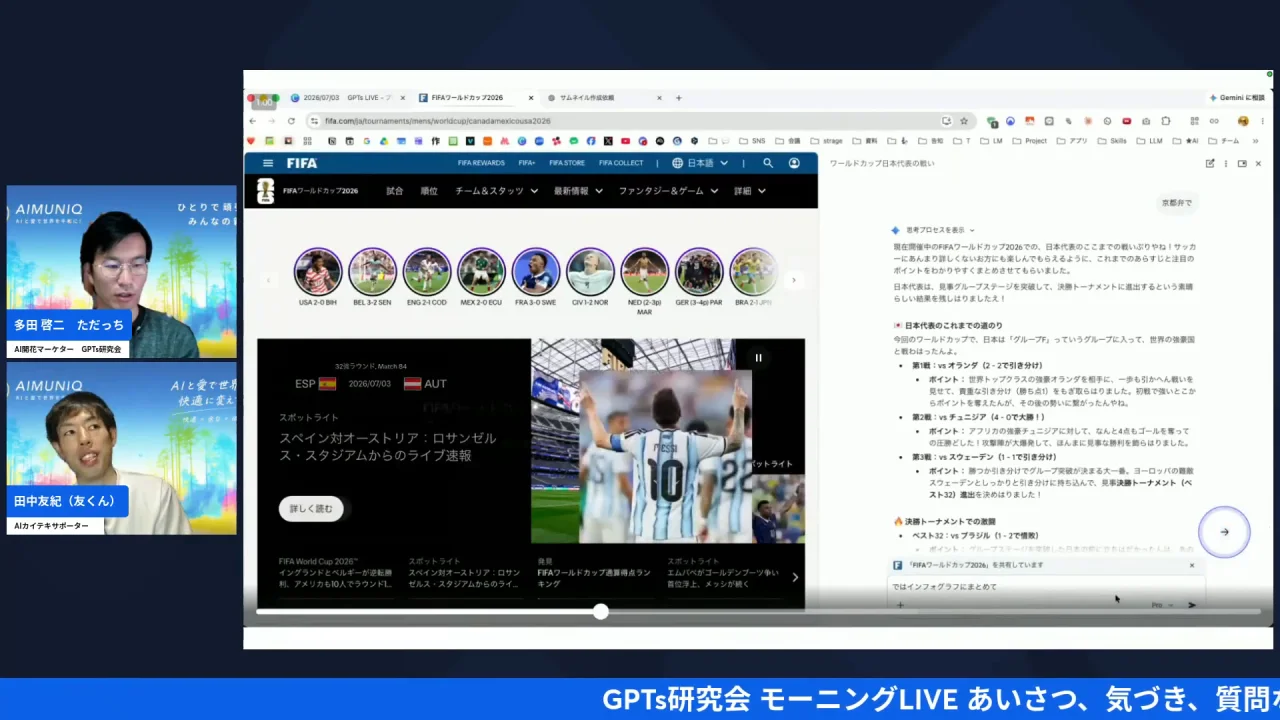Pause the spotlight carousel
The image size is (1280, 720).
[x=758, y=358]
